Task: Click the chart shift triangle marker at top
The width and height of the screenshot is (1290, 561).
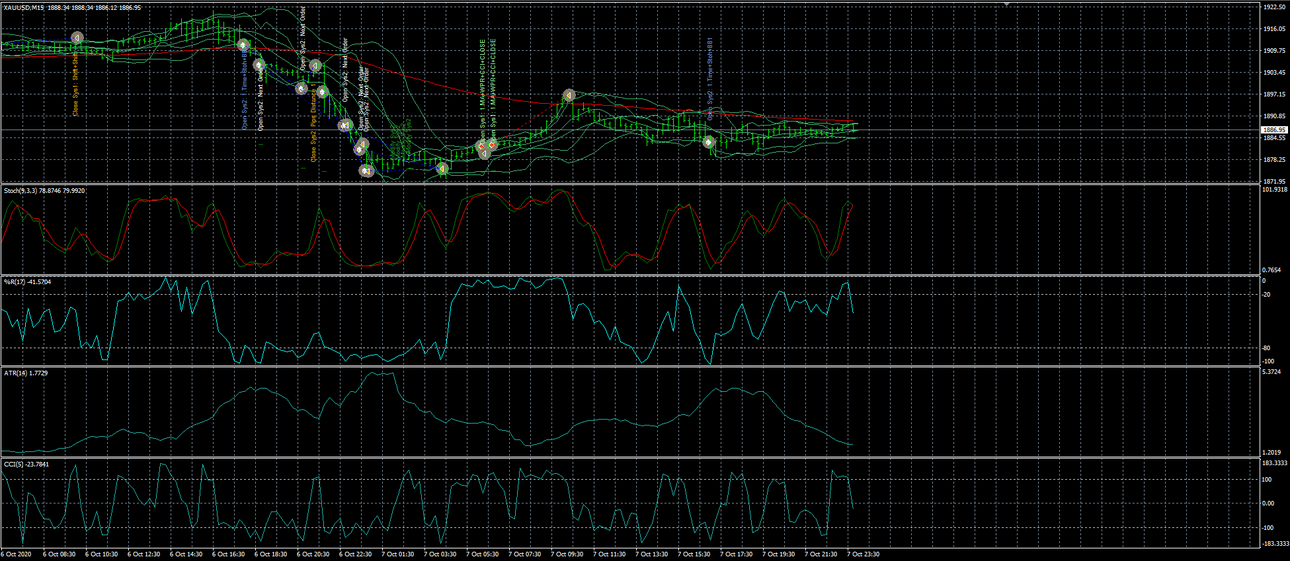Action: coord(1009,6)
